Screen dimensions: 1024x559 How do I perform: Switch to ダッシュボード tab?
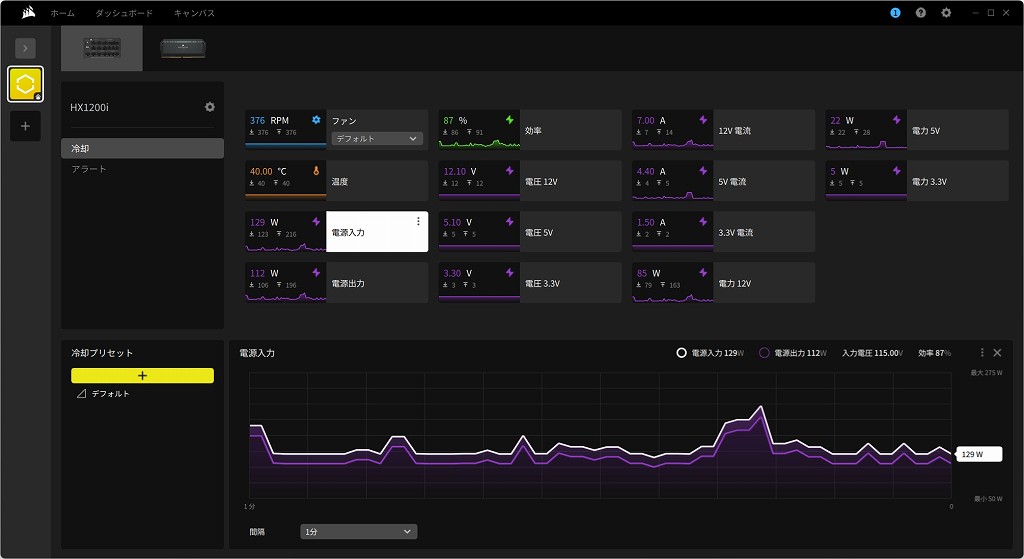(124, 13)
